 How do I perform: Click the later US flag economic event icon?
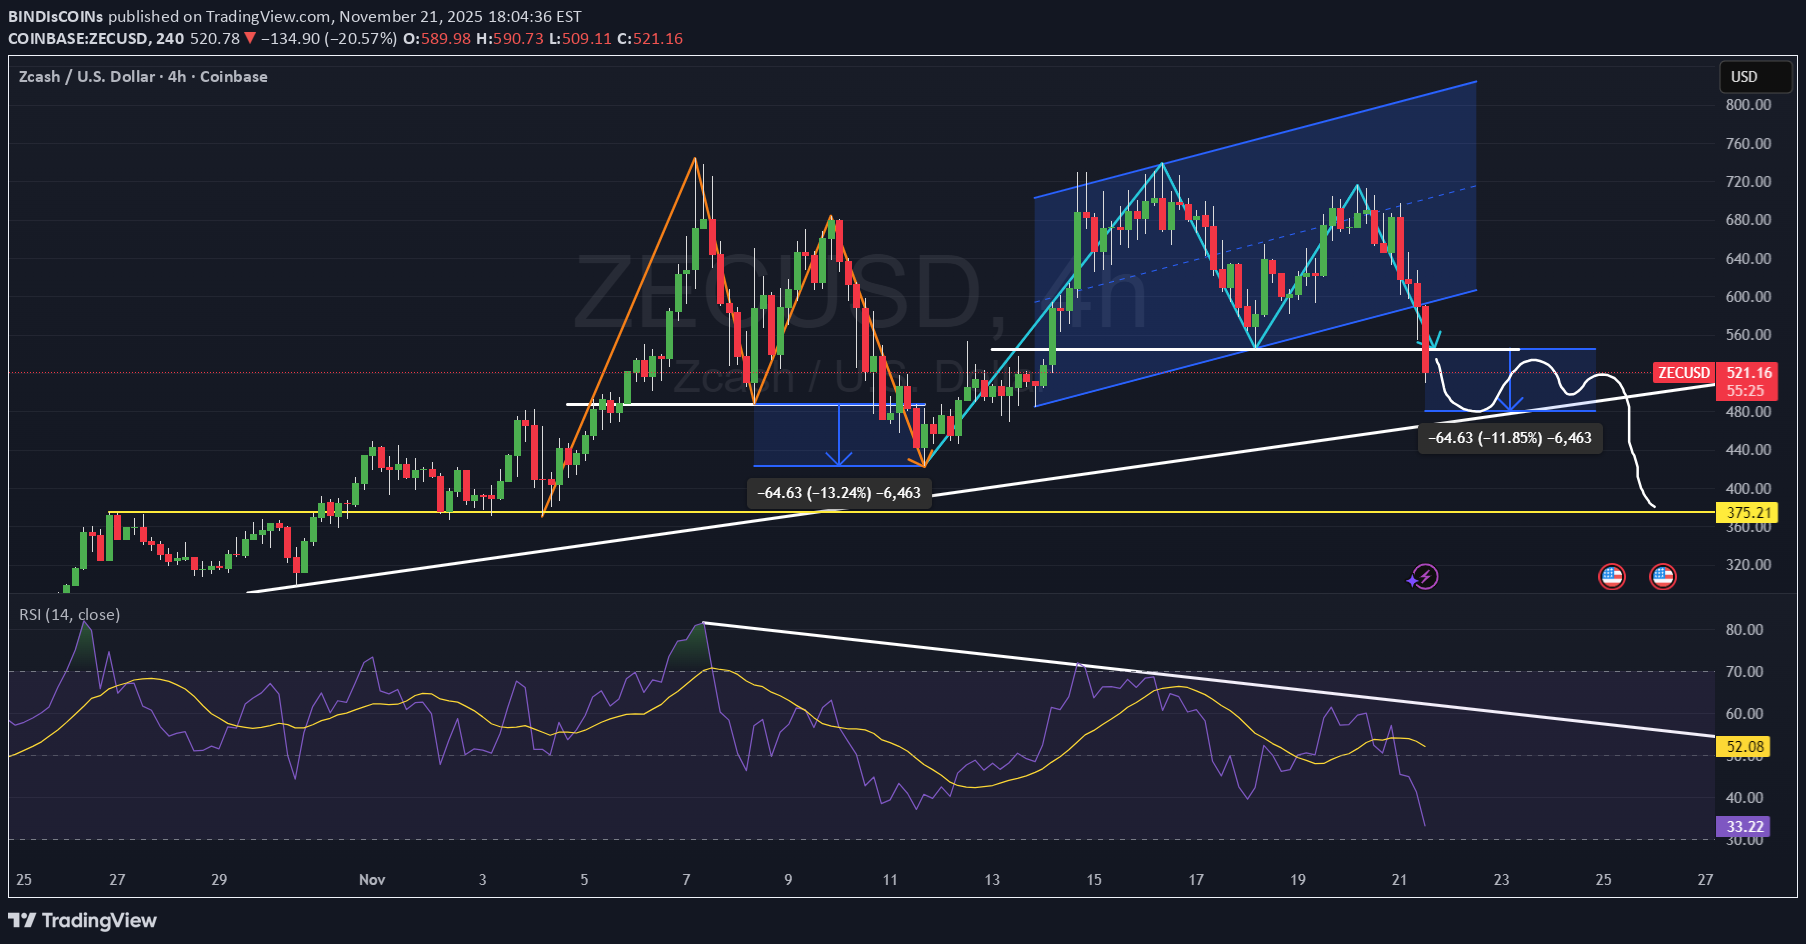1662,577
